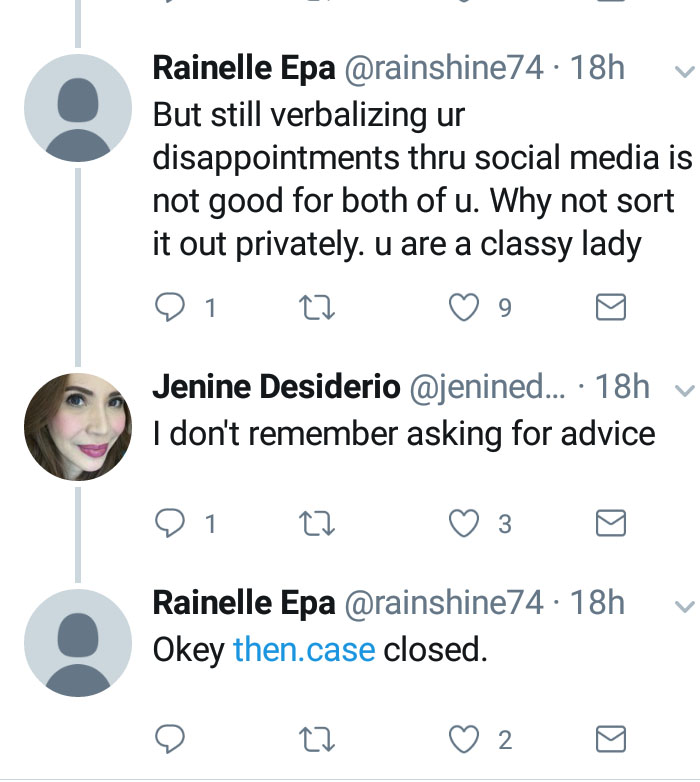View Jenine Desiderio's profile photo
The height and width of the screenshot is (782, 700).
tap(78, 427)
